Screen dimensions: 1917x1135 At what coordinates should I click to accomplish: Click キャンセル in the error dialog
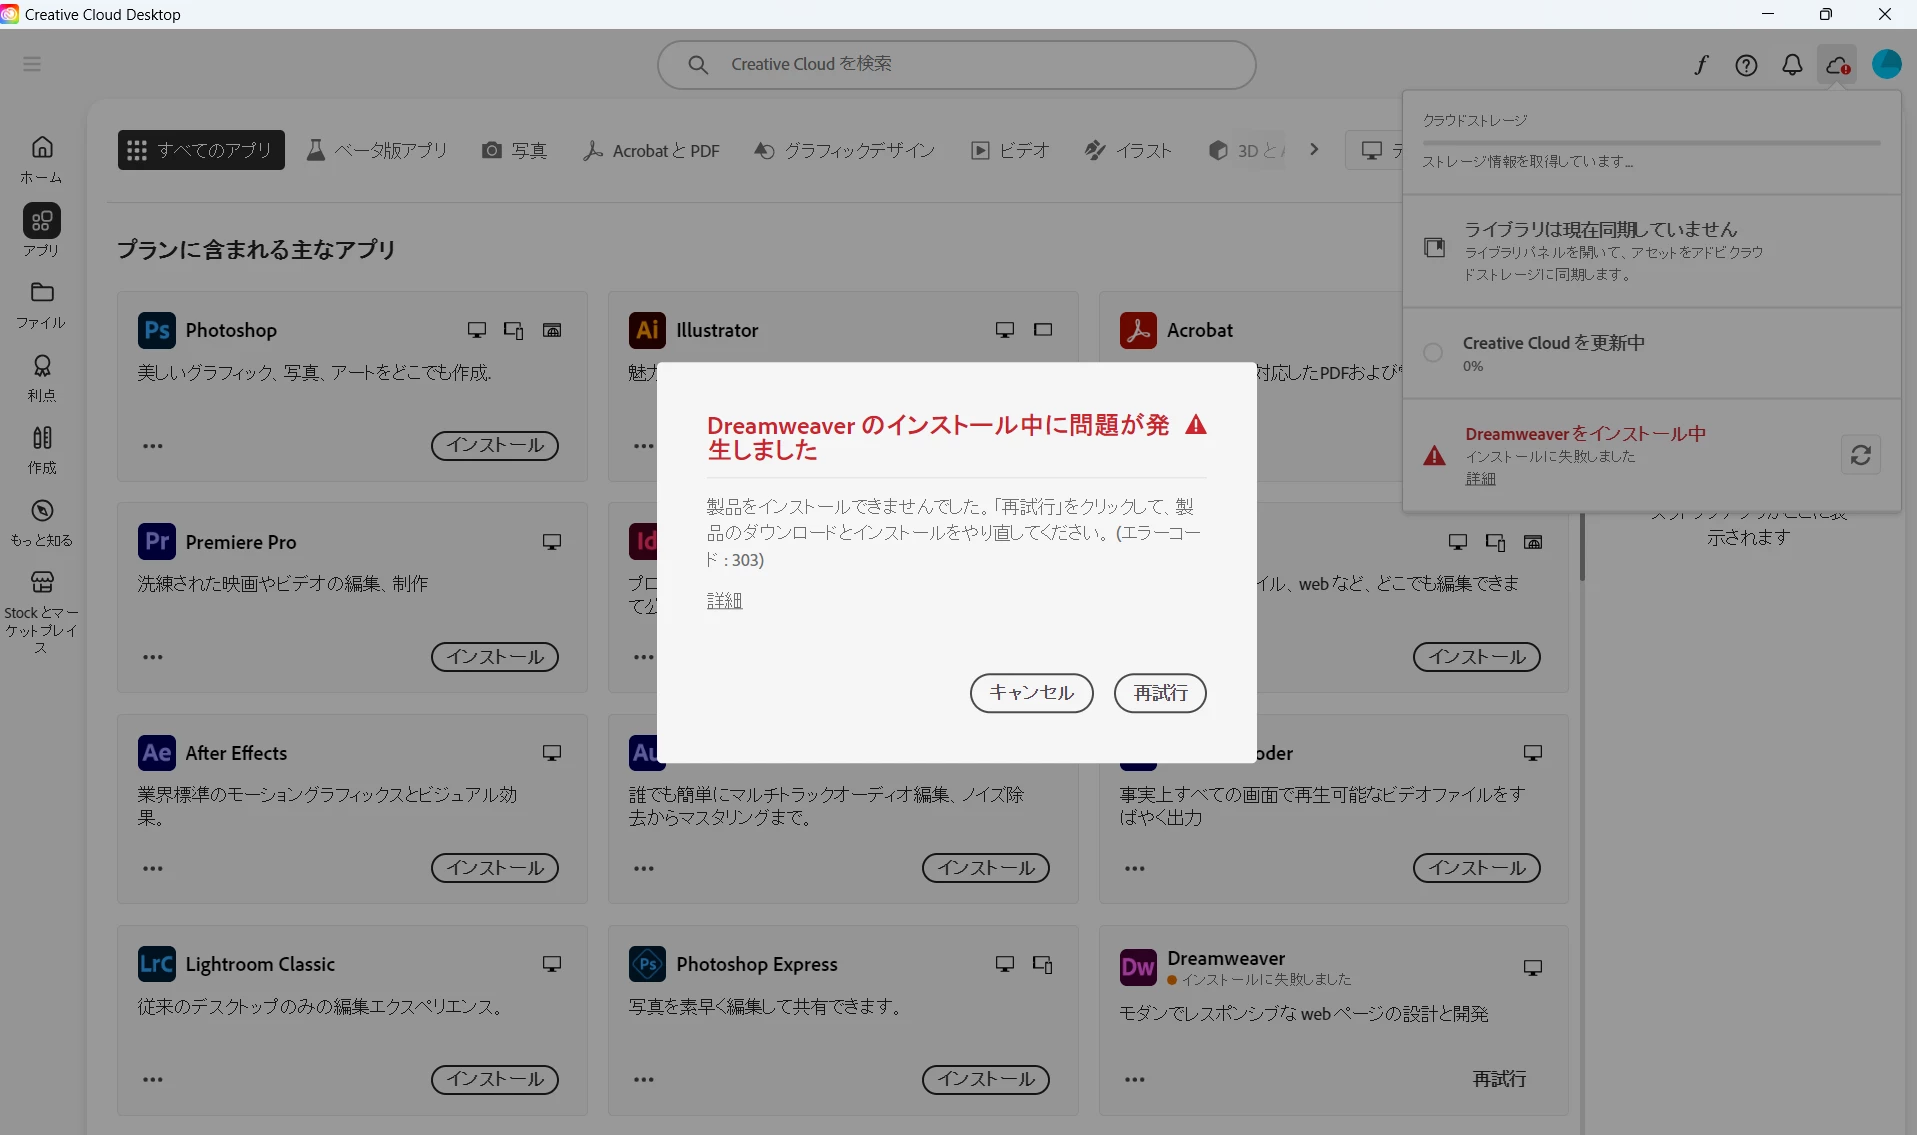(x=1032, y=693)
